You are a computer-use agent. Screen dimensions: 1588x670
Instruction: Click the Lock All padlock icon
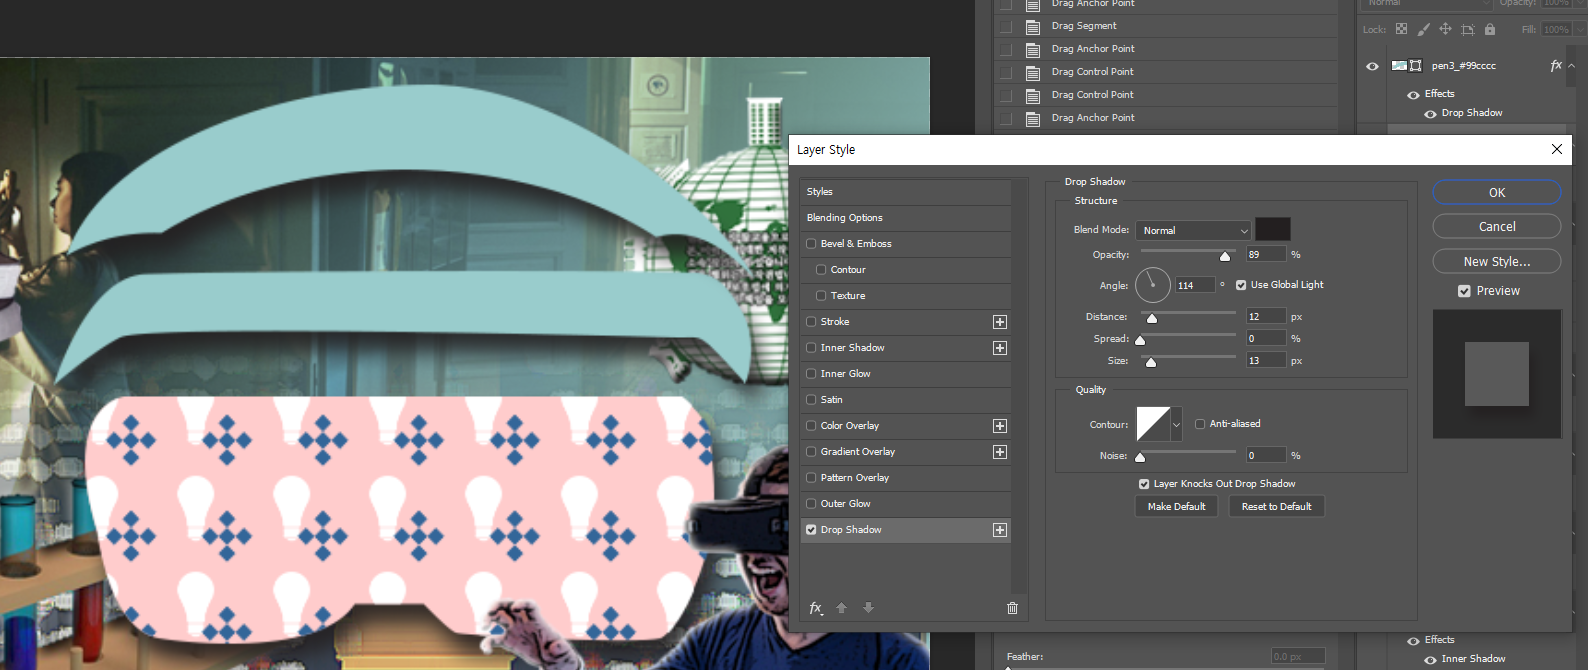[x=1490, y=29]
